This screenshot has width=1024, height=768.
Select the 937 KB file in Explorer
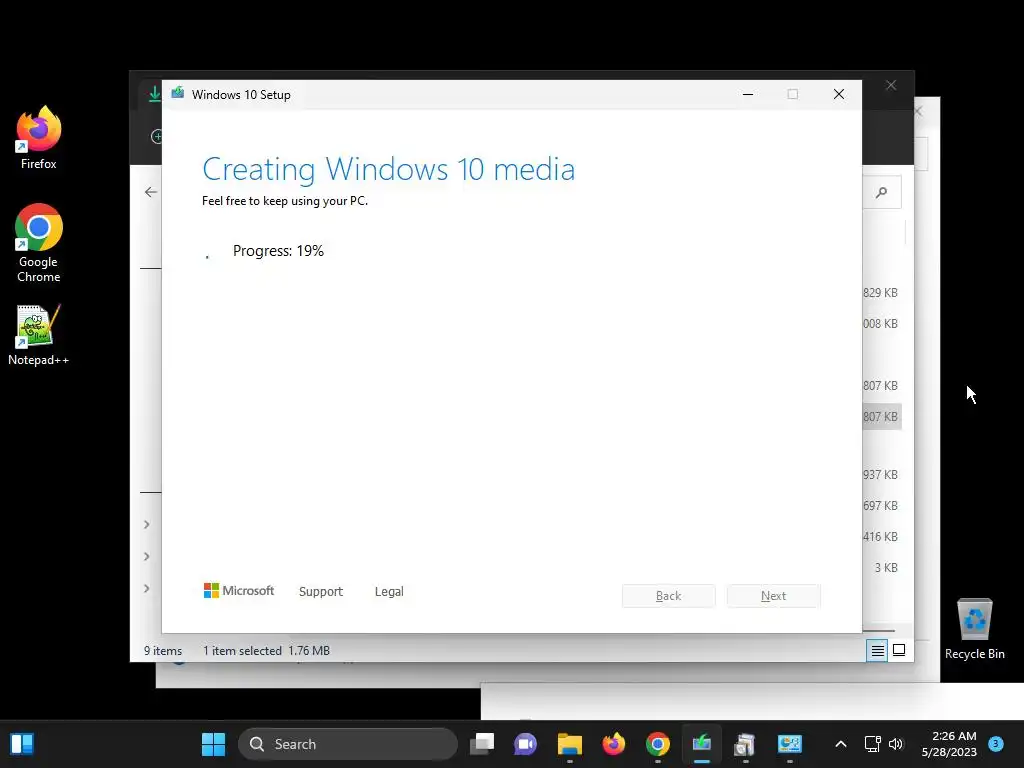tap(880, 475)
